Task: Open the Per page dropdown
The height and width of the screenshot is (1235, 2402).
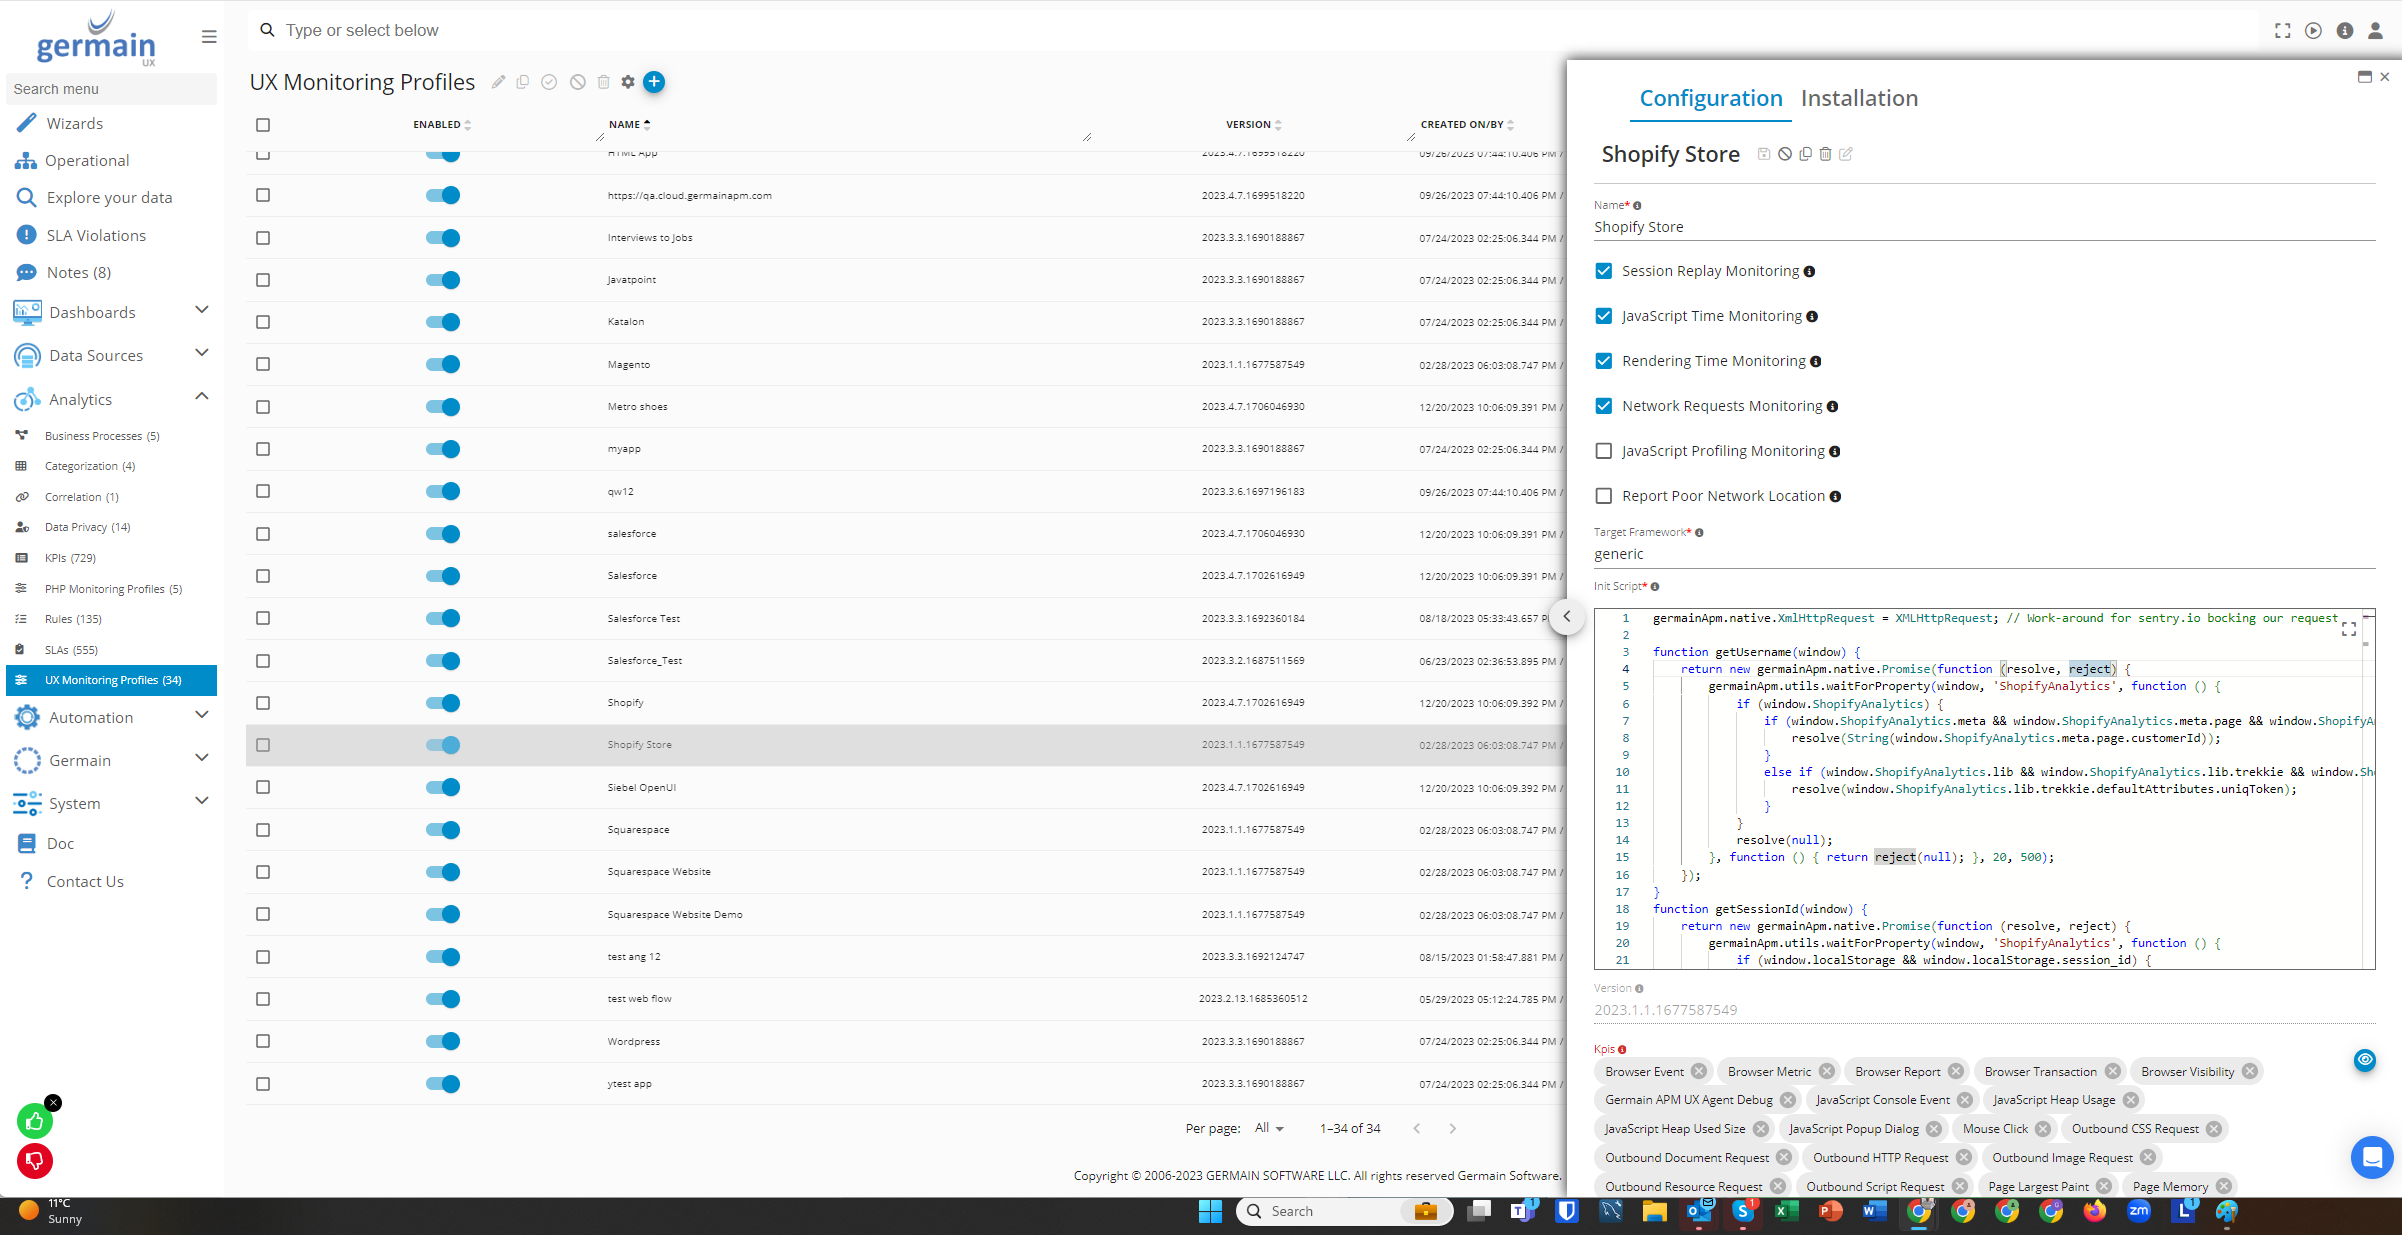Action: coord(1269,1128)
